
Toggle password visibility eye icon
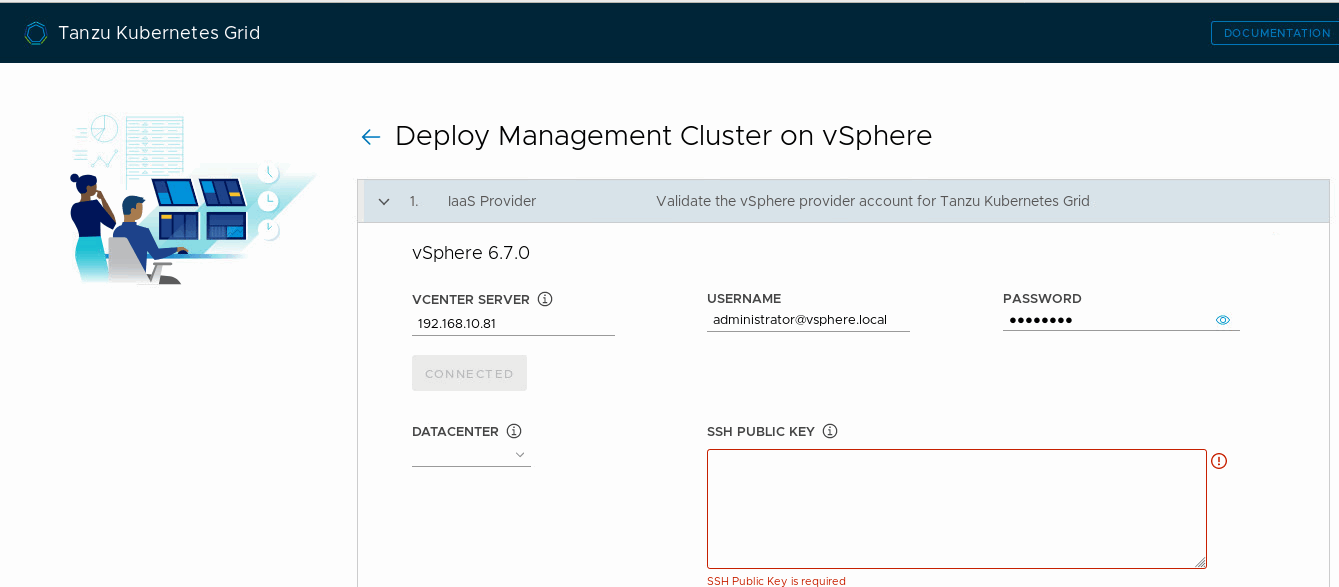pyautogui.click(x=1223, y=320)
